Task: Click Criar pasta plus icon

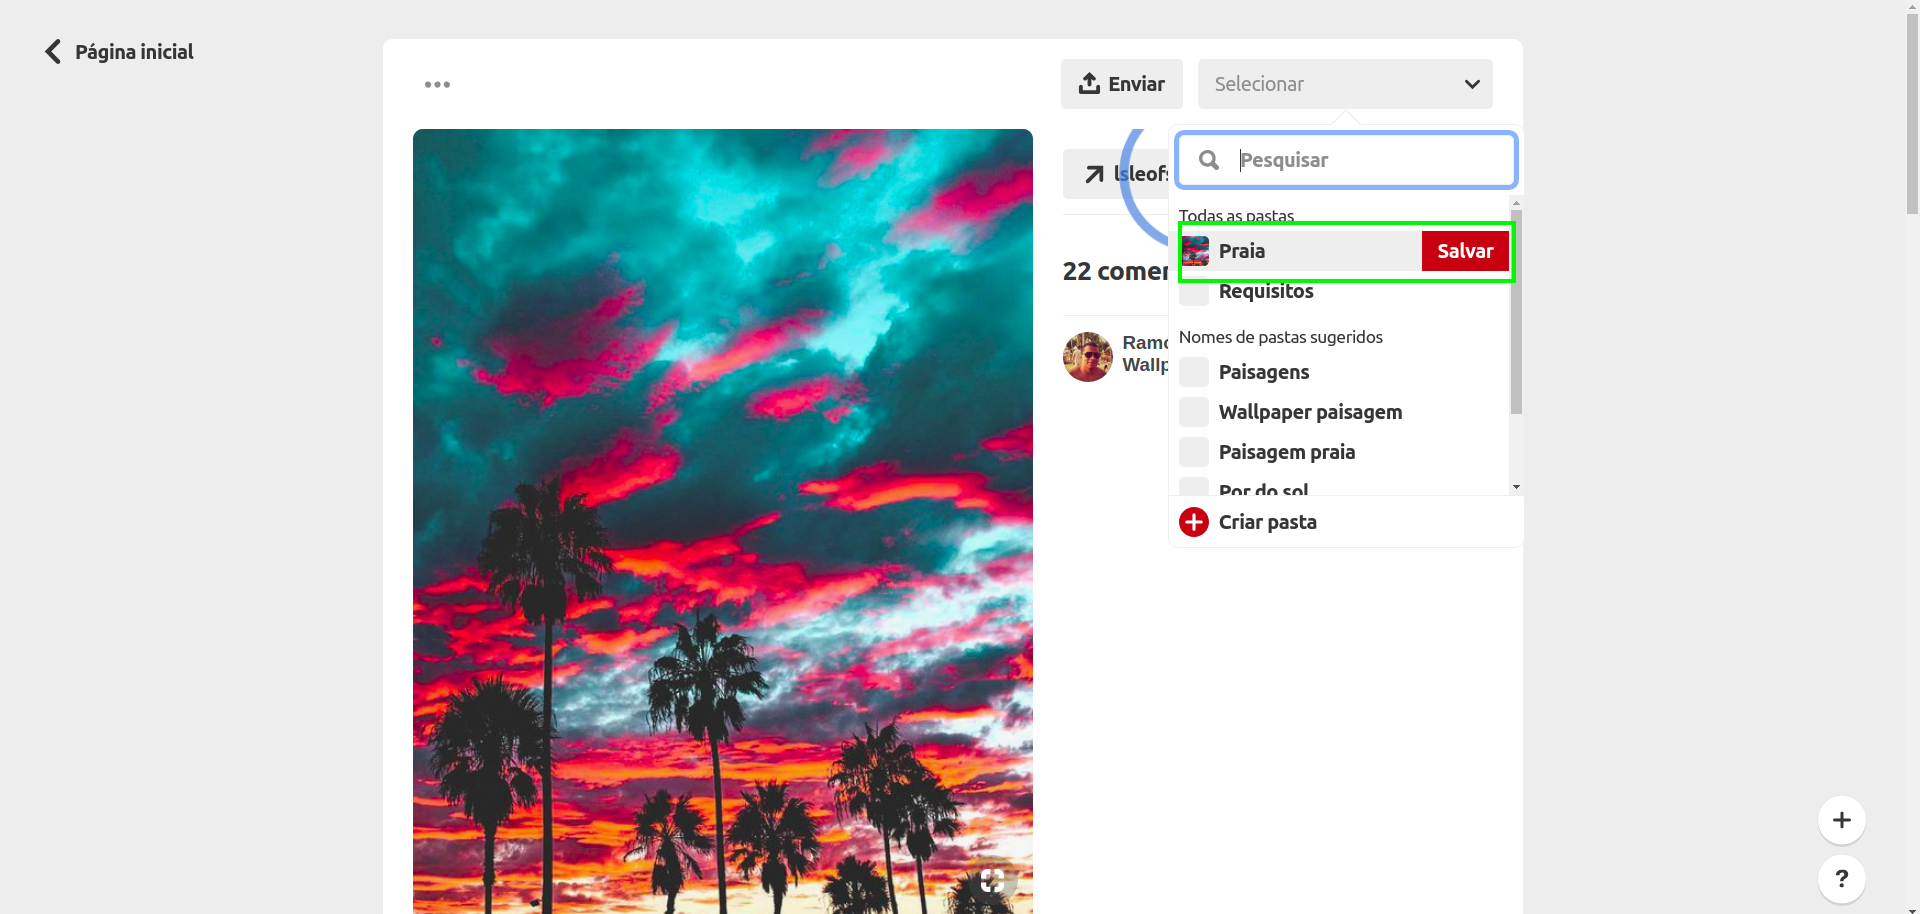Action: [x=1194, y=522]
